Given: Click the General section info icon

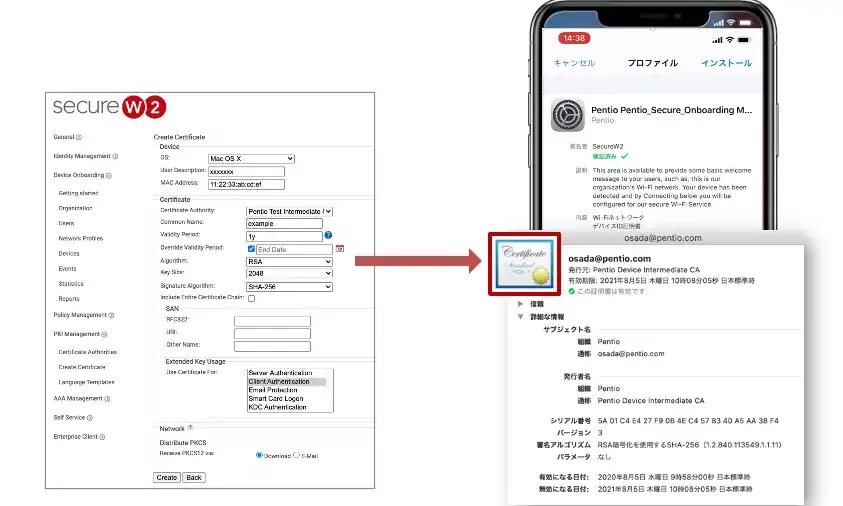Looking at the screenshot, I should click(x=79, y=137).
